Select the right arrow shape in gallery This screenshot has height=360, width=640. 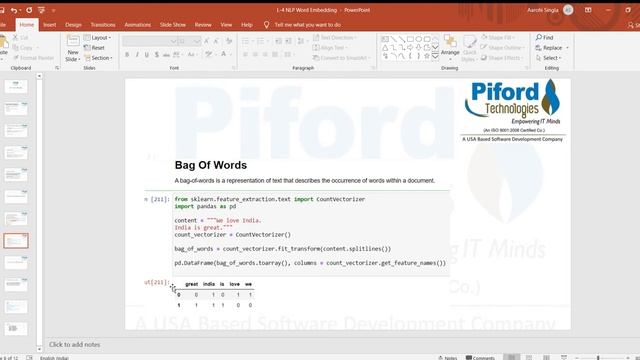(410, 48)
